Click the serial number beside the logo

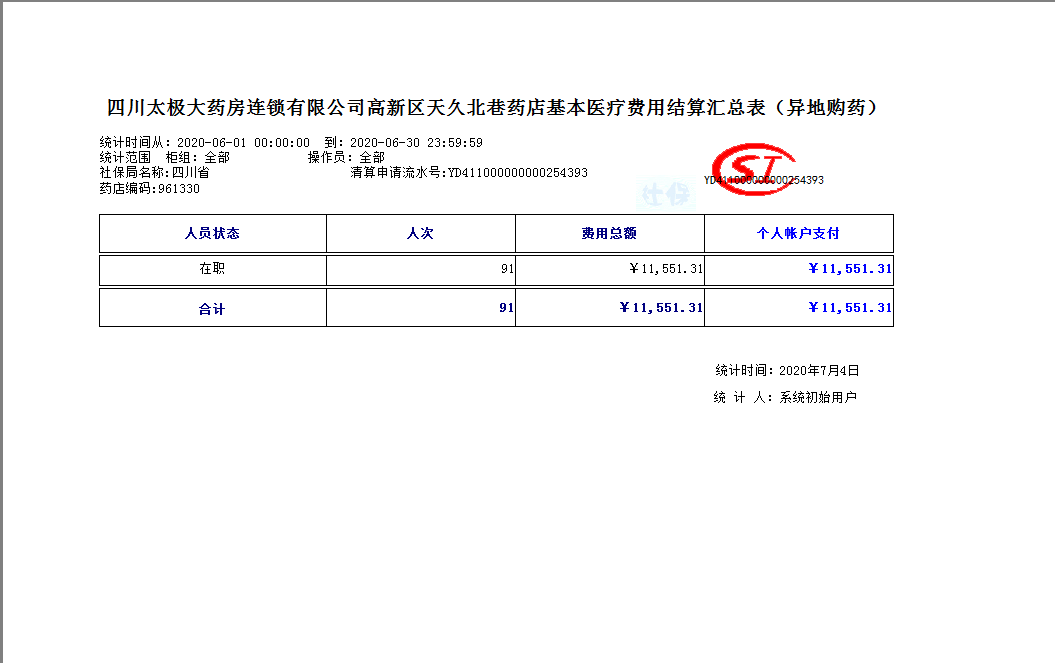click(x=764, y=180)
